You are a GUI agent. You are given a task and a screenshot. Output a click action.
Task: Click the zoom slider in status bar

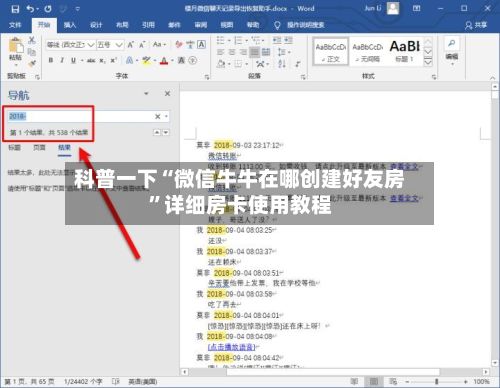click(x=436, y=381)
